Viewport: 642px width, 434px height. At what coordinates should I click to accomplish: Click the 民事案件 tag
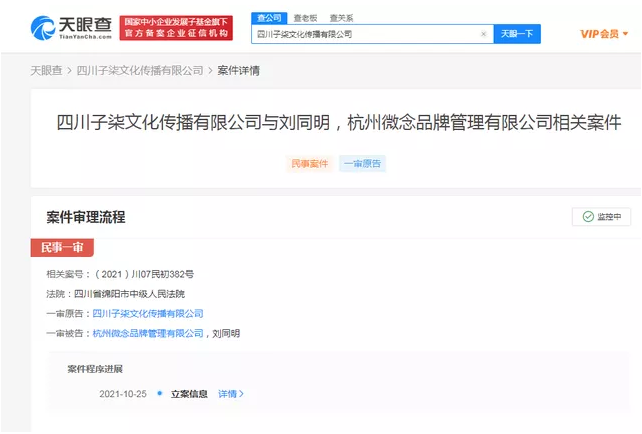[x=310, y=164]
